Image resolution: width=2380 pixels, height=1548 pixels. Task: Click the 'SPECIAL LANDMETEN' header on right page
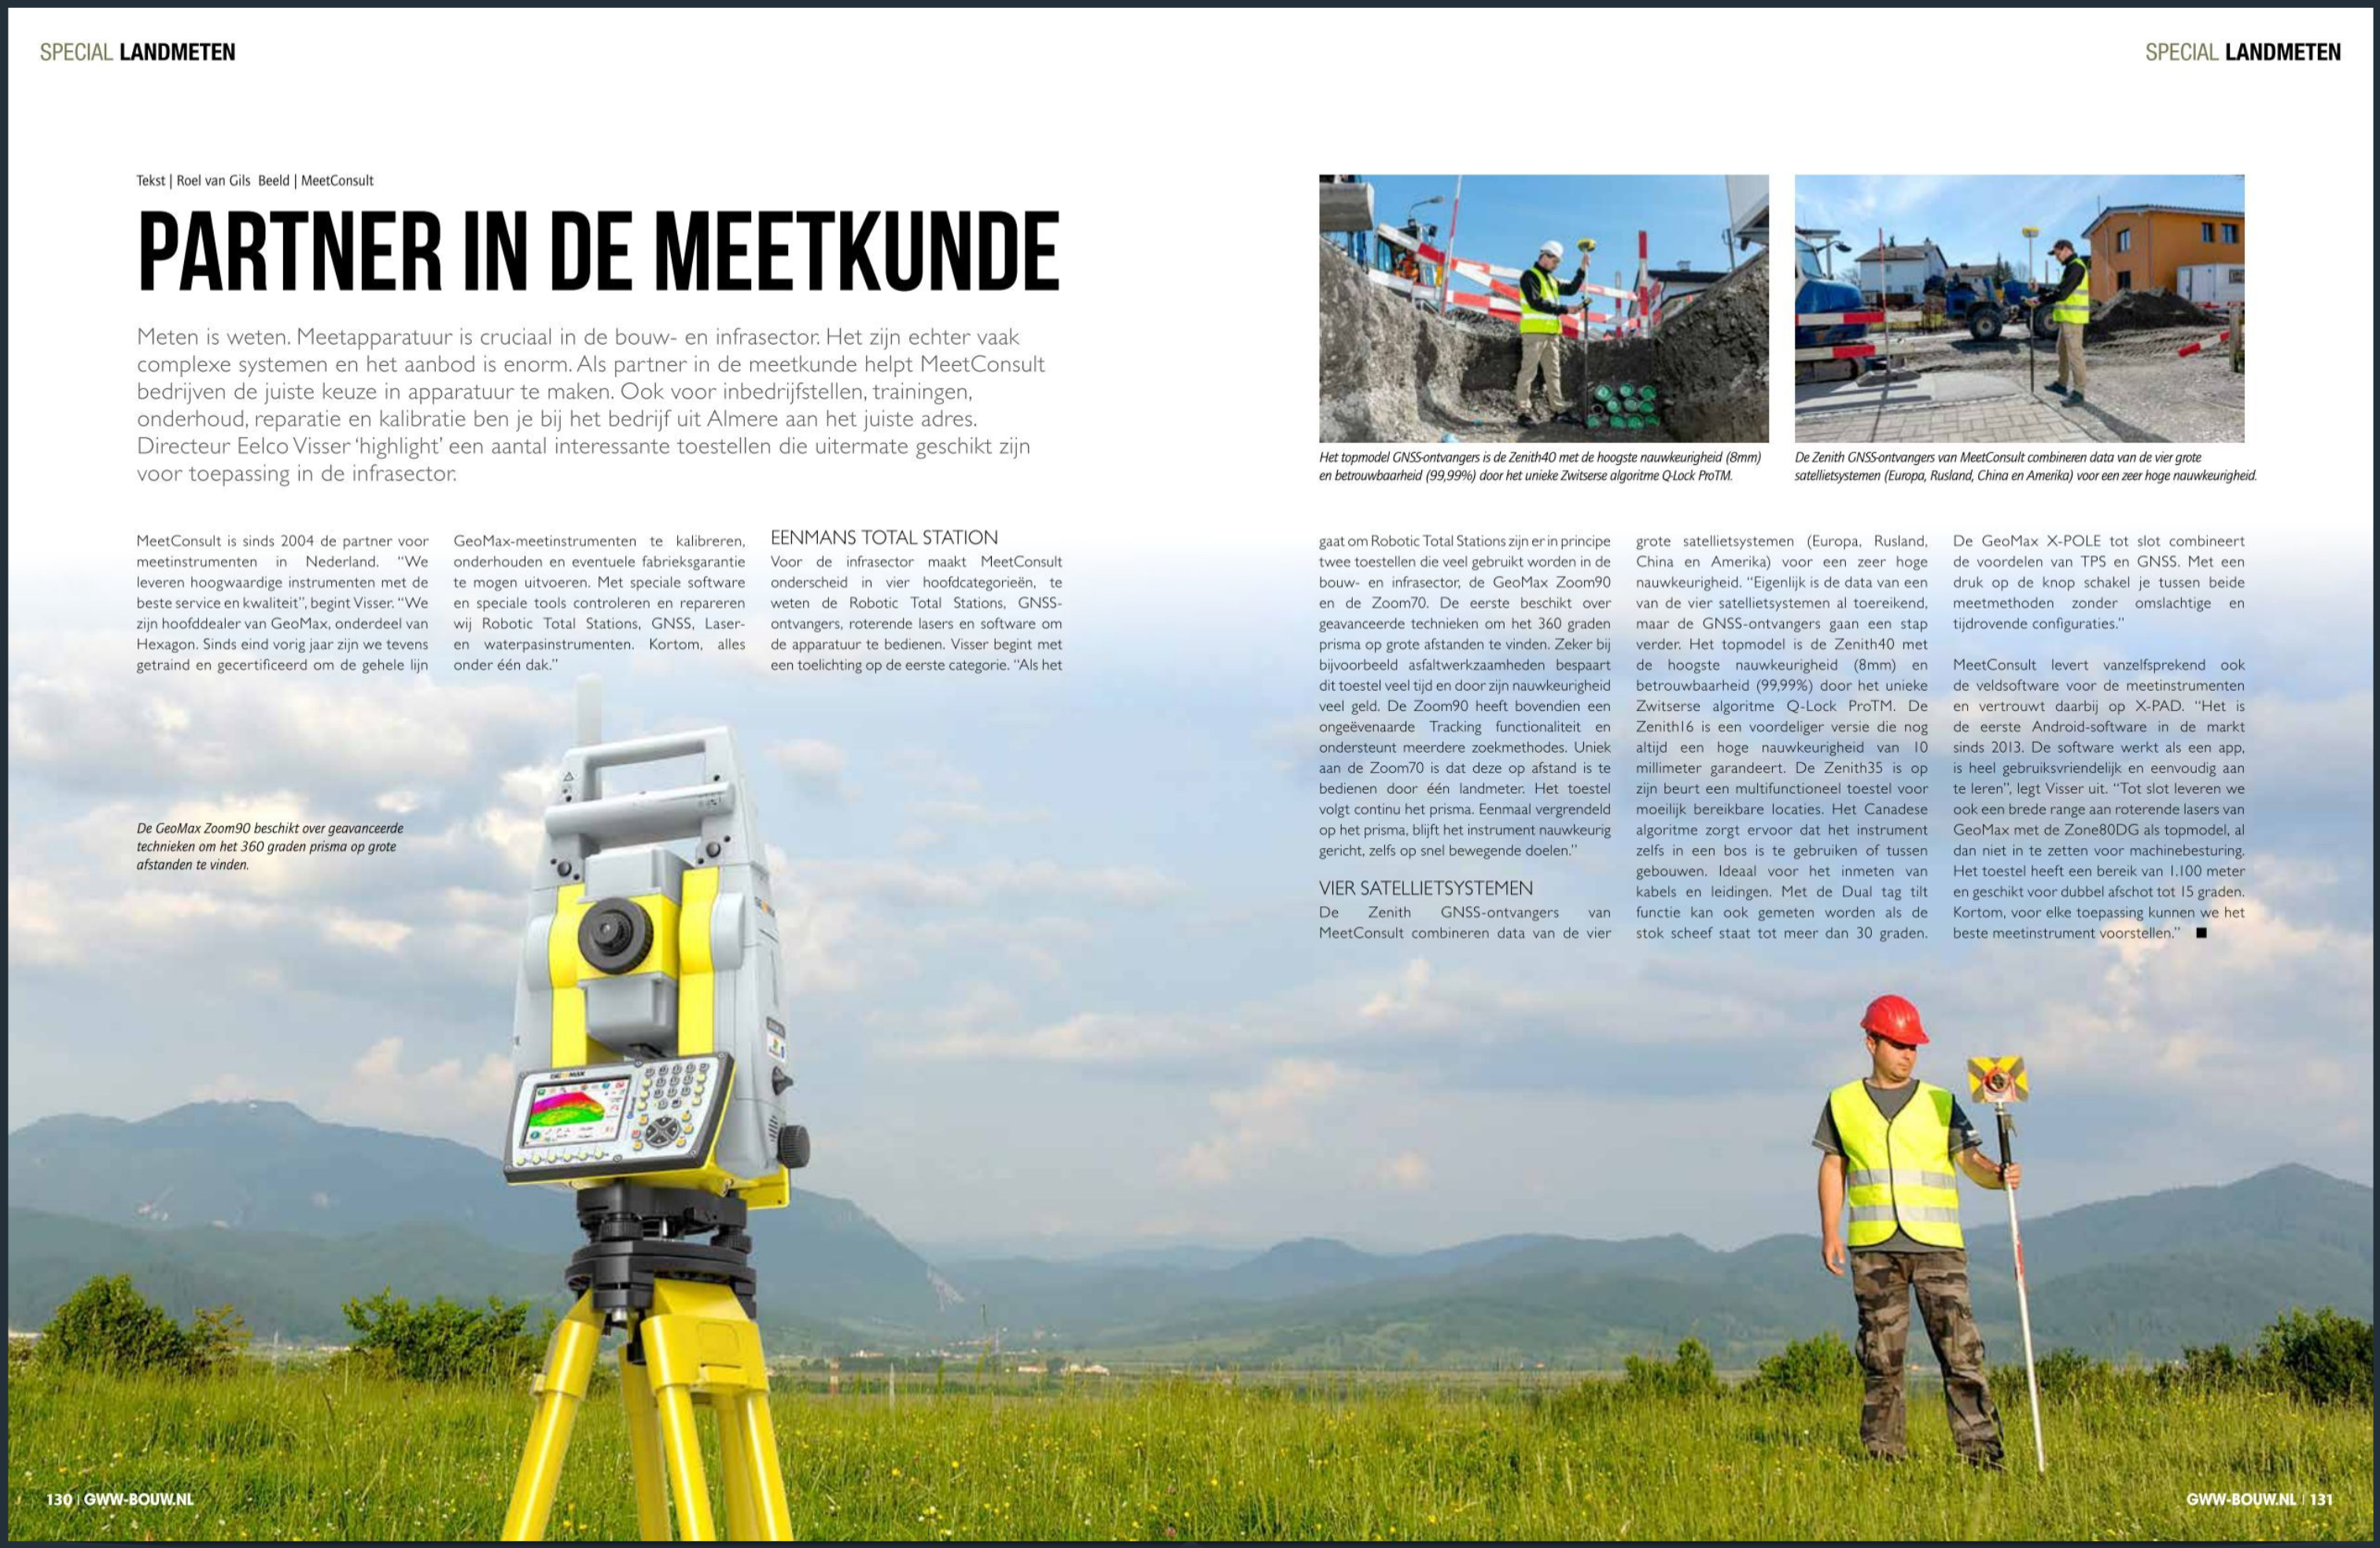(x=2242, y=52)
